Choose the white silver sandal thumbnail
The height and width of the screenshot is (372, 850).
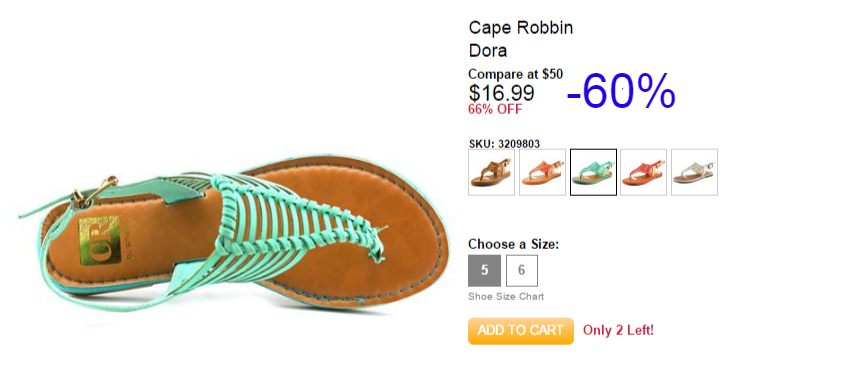[694, 172]
